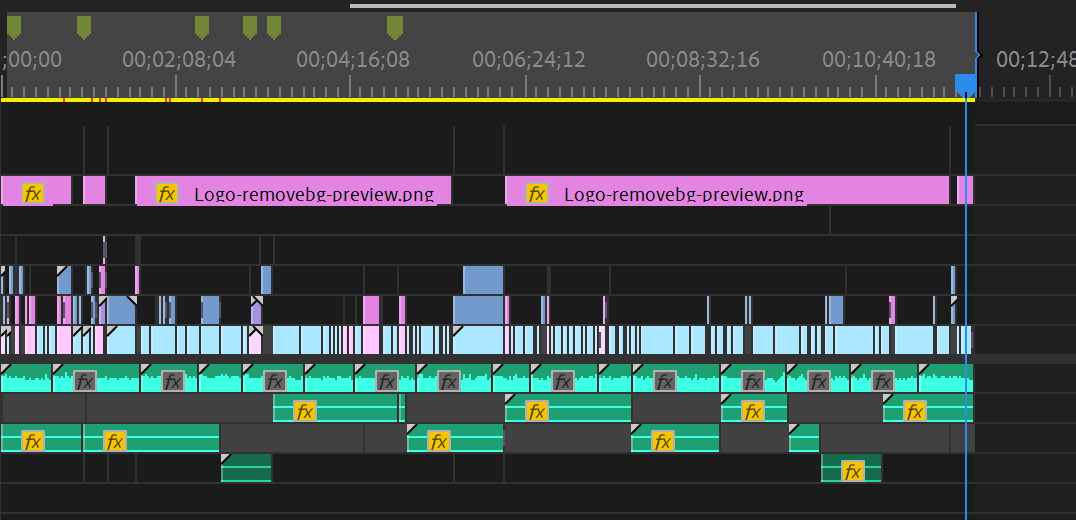Image resolution: width=1076 pixels, height=520 pixels.
Task: Grab the blue playhead handle on the time ruler
Action: click(966, 85)
